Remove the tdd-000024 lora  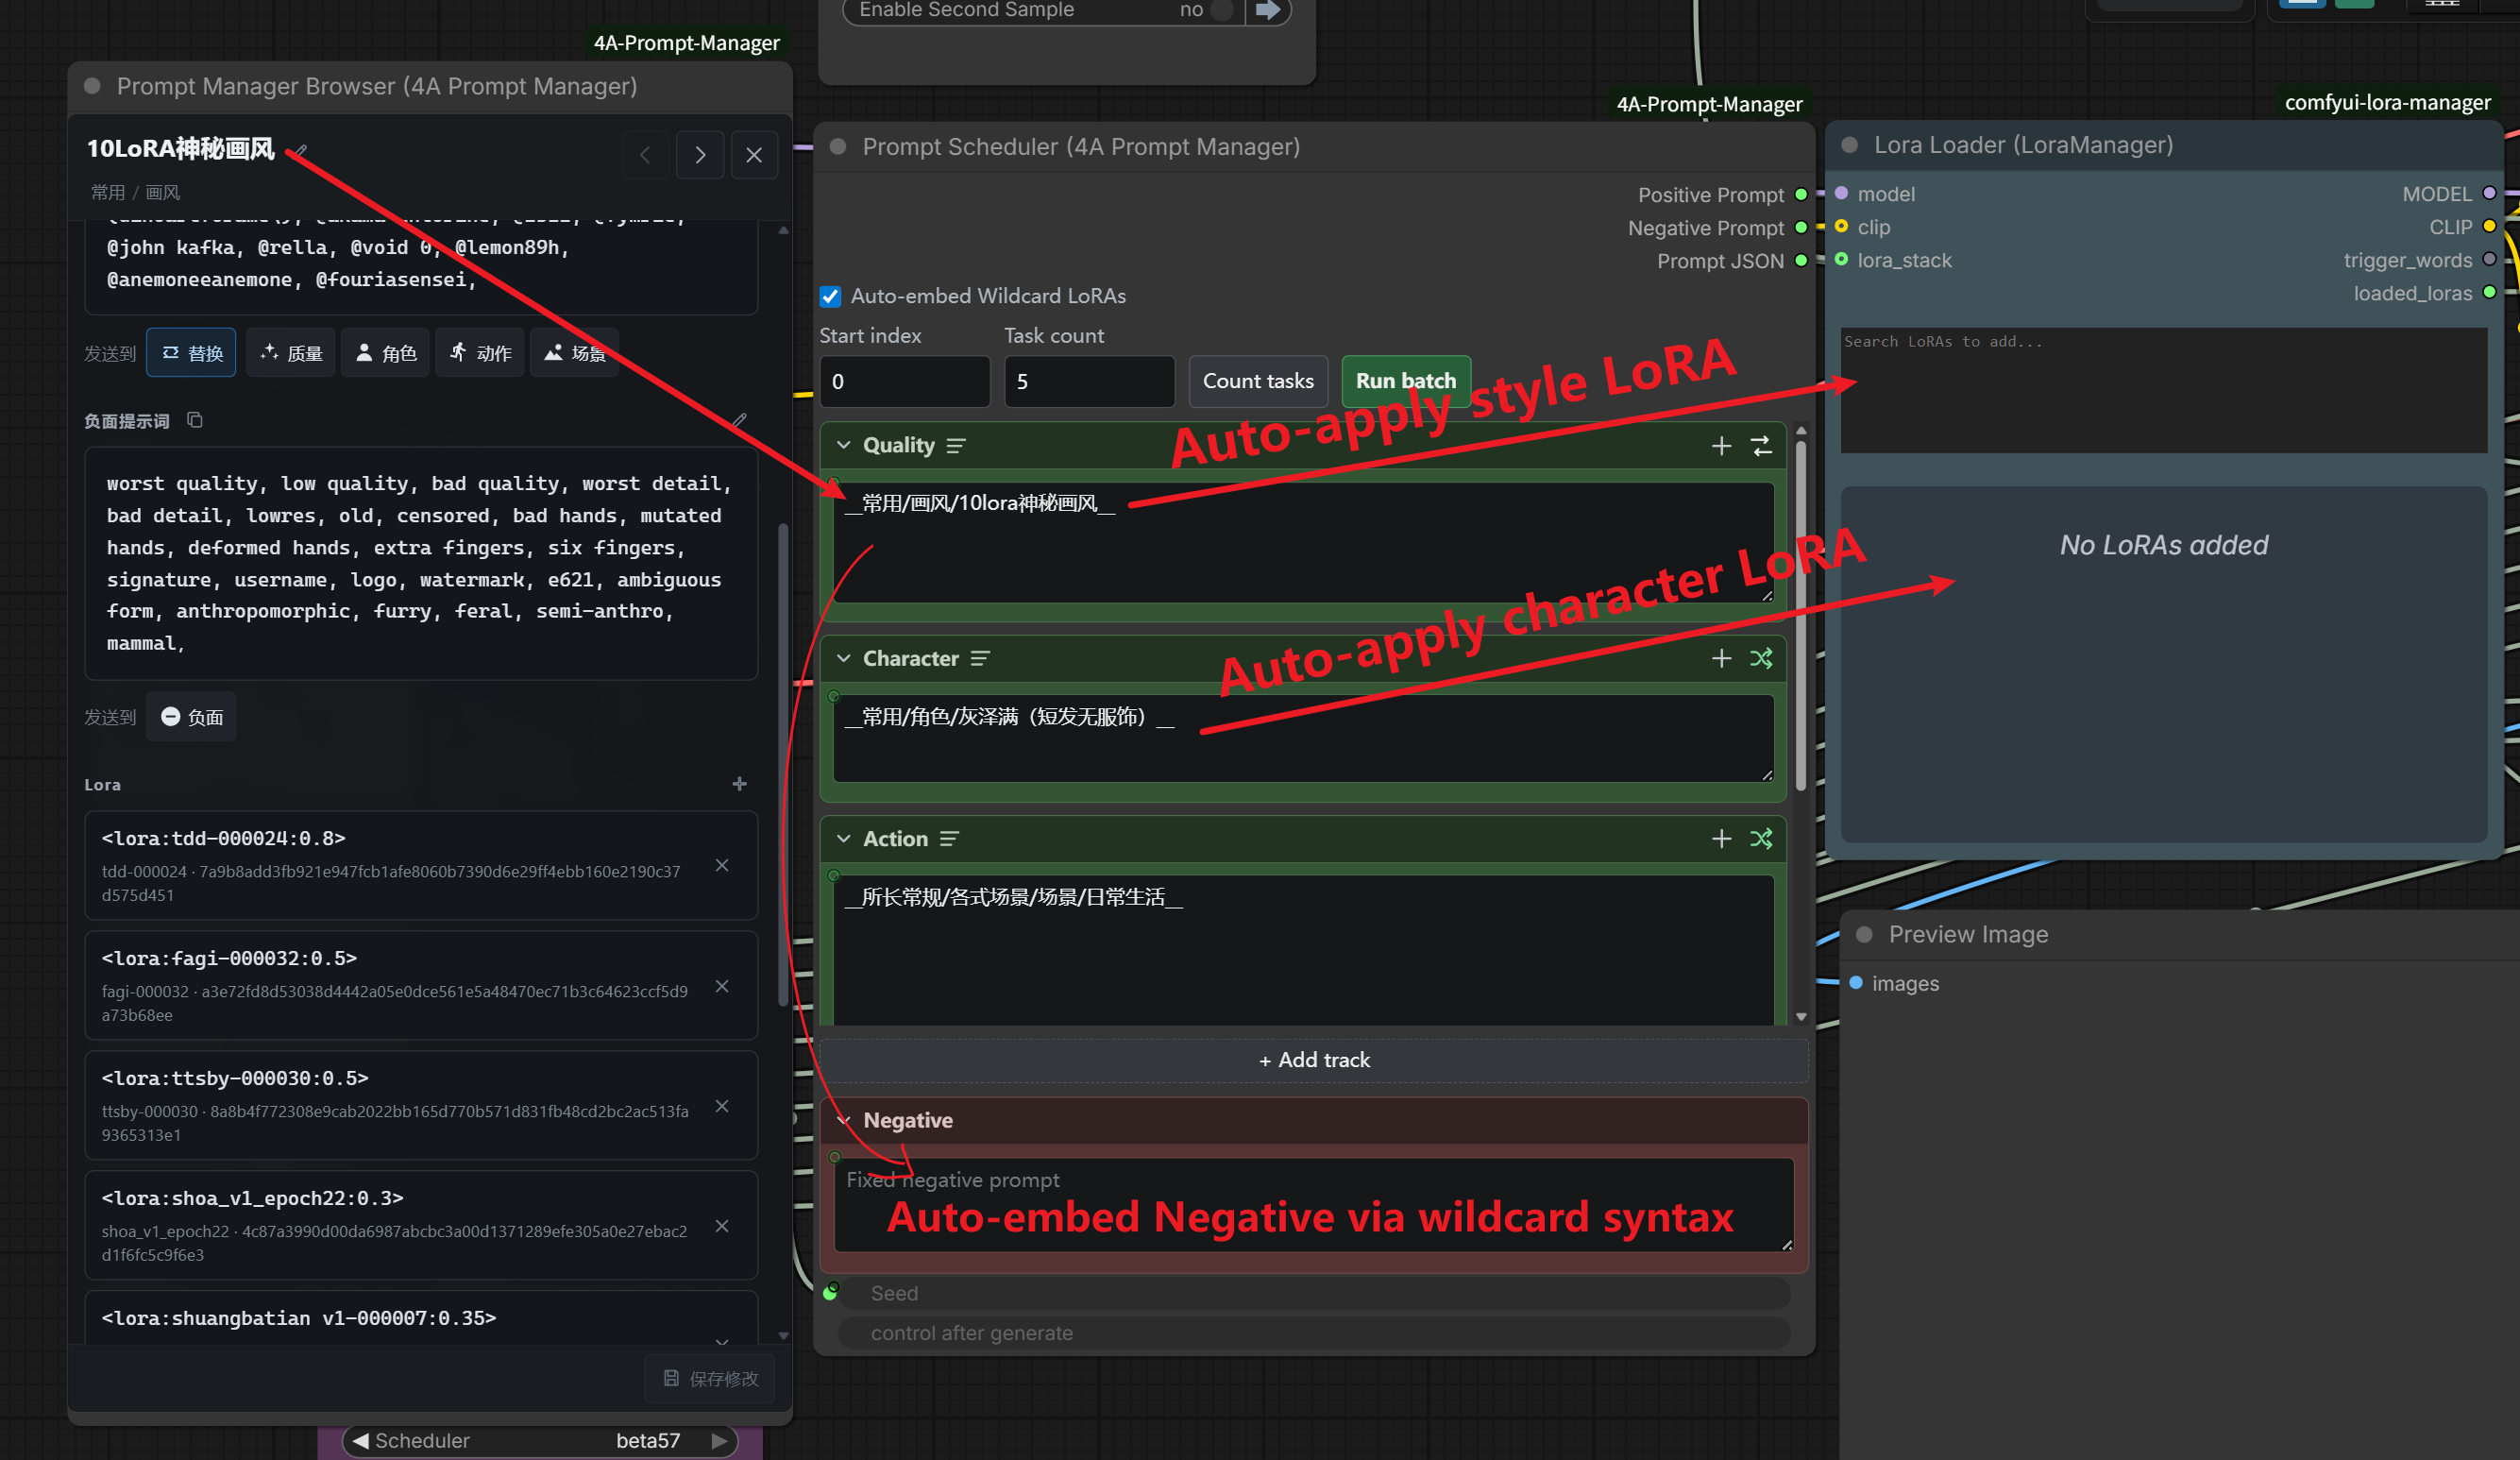click(722, 866)
